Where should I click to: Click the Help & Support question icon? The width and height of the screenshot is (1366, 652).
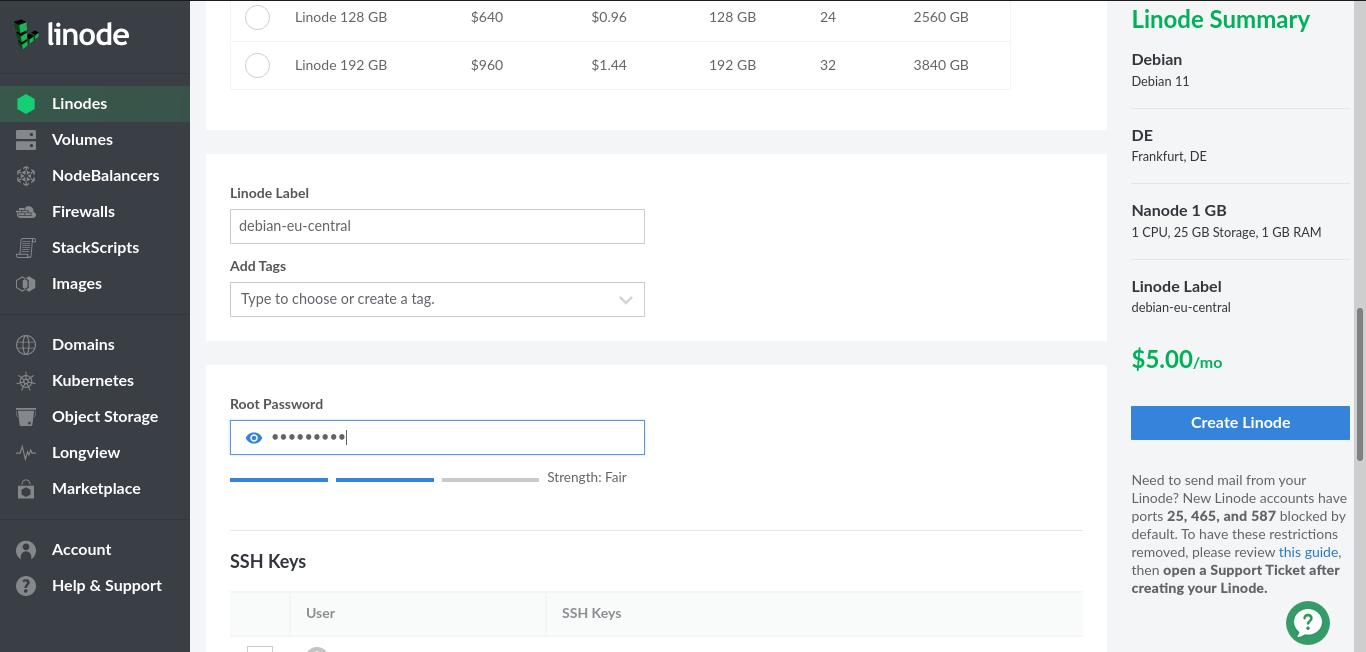[26, 586]
